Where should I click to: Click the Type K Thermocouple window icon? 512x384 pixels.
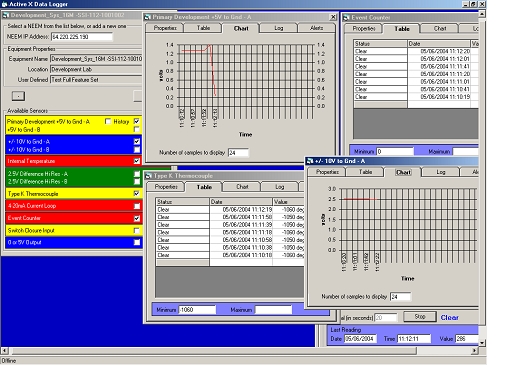tap(149, 176)
